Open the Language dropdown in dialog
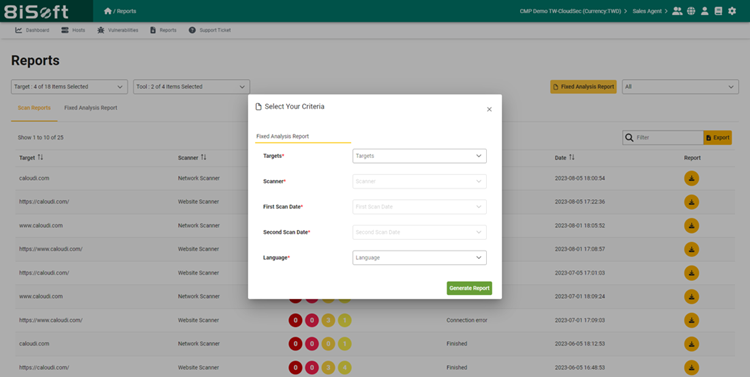 pyautogui.click(x=419, y=257)
